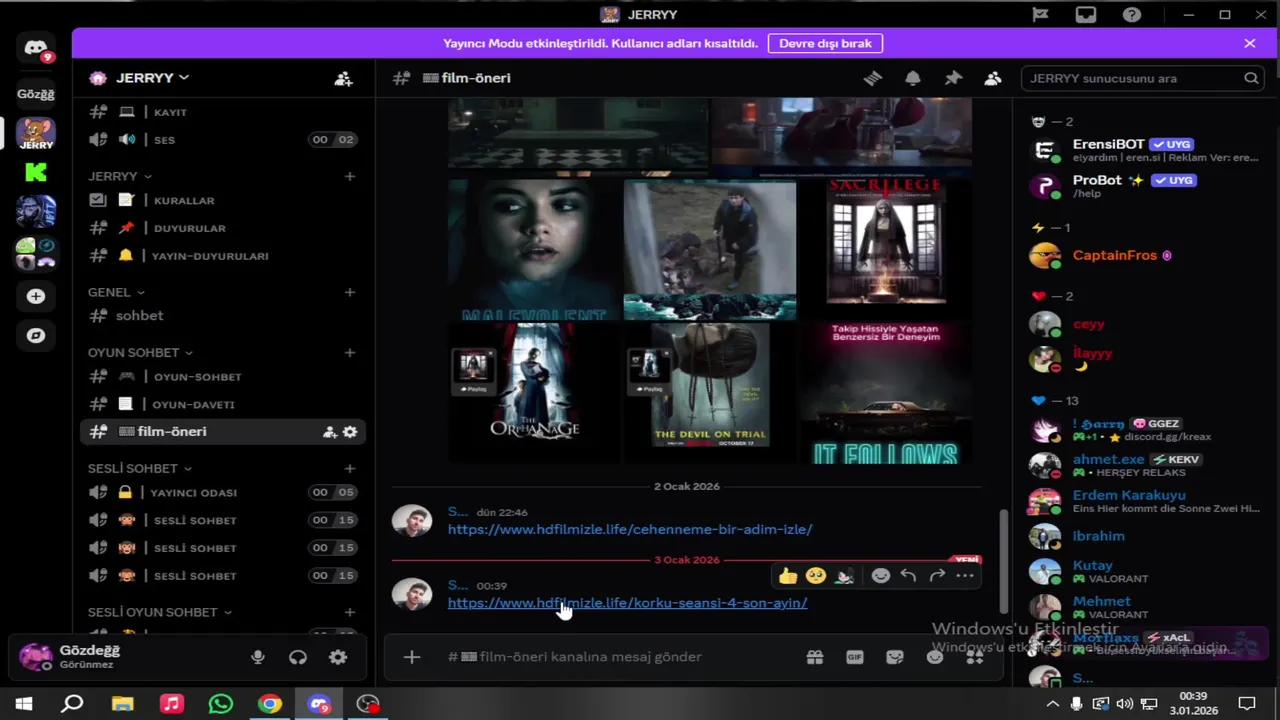The width and height of the screenshot is (1280, 720).
Task: Open the It Follows poster thumbnail
Action: click(886, 392)
